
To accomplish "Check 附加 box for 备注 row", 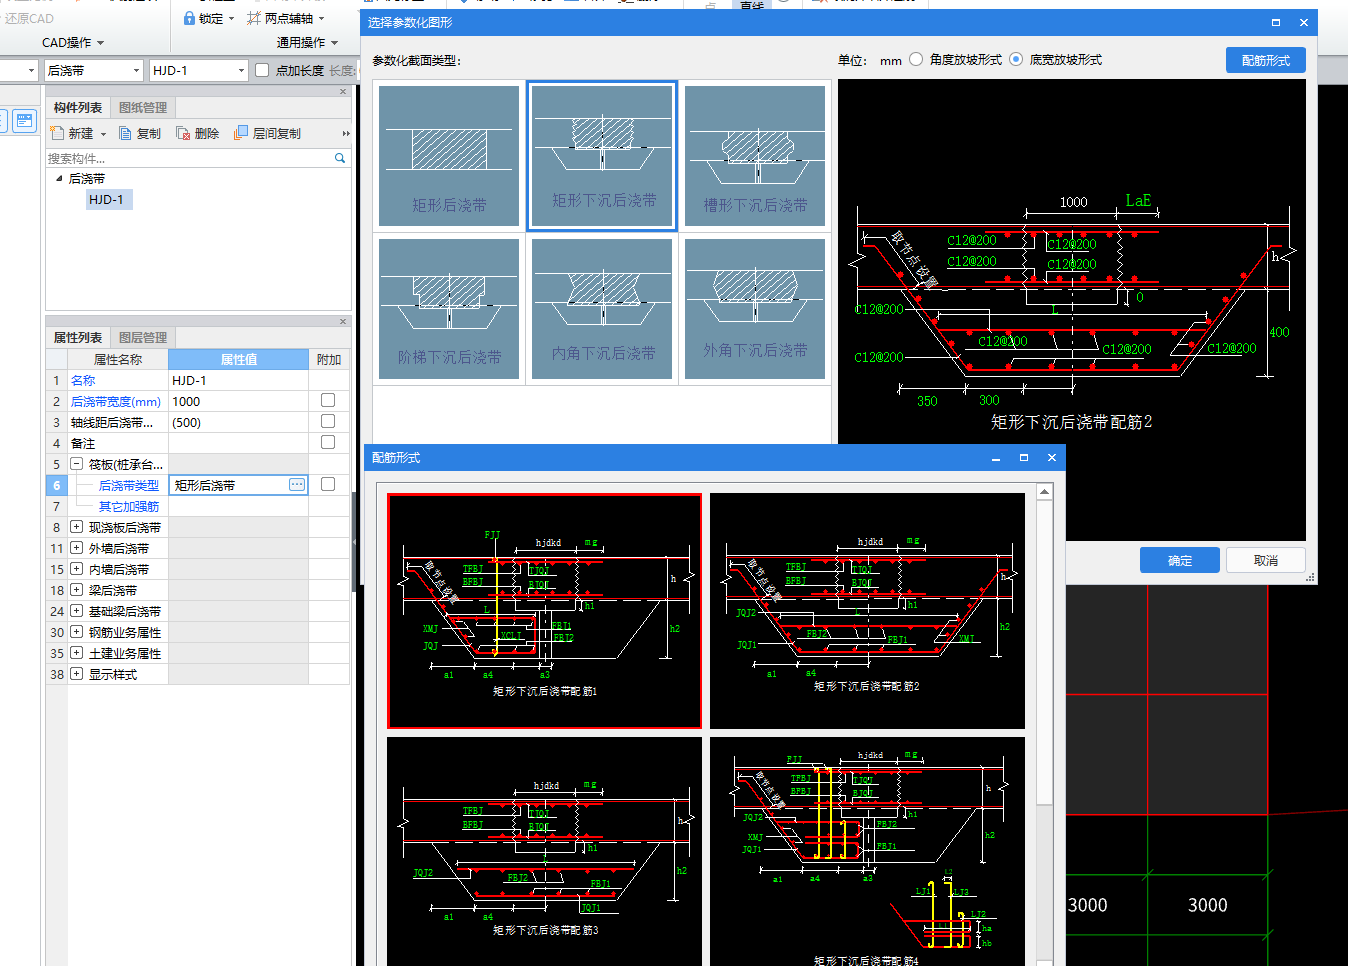I will tap(328, 442).
